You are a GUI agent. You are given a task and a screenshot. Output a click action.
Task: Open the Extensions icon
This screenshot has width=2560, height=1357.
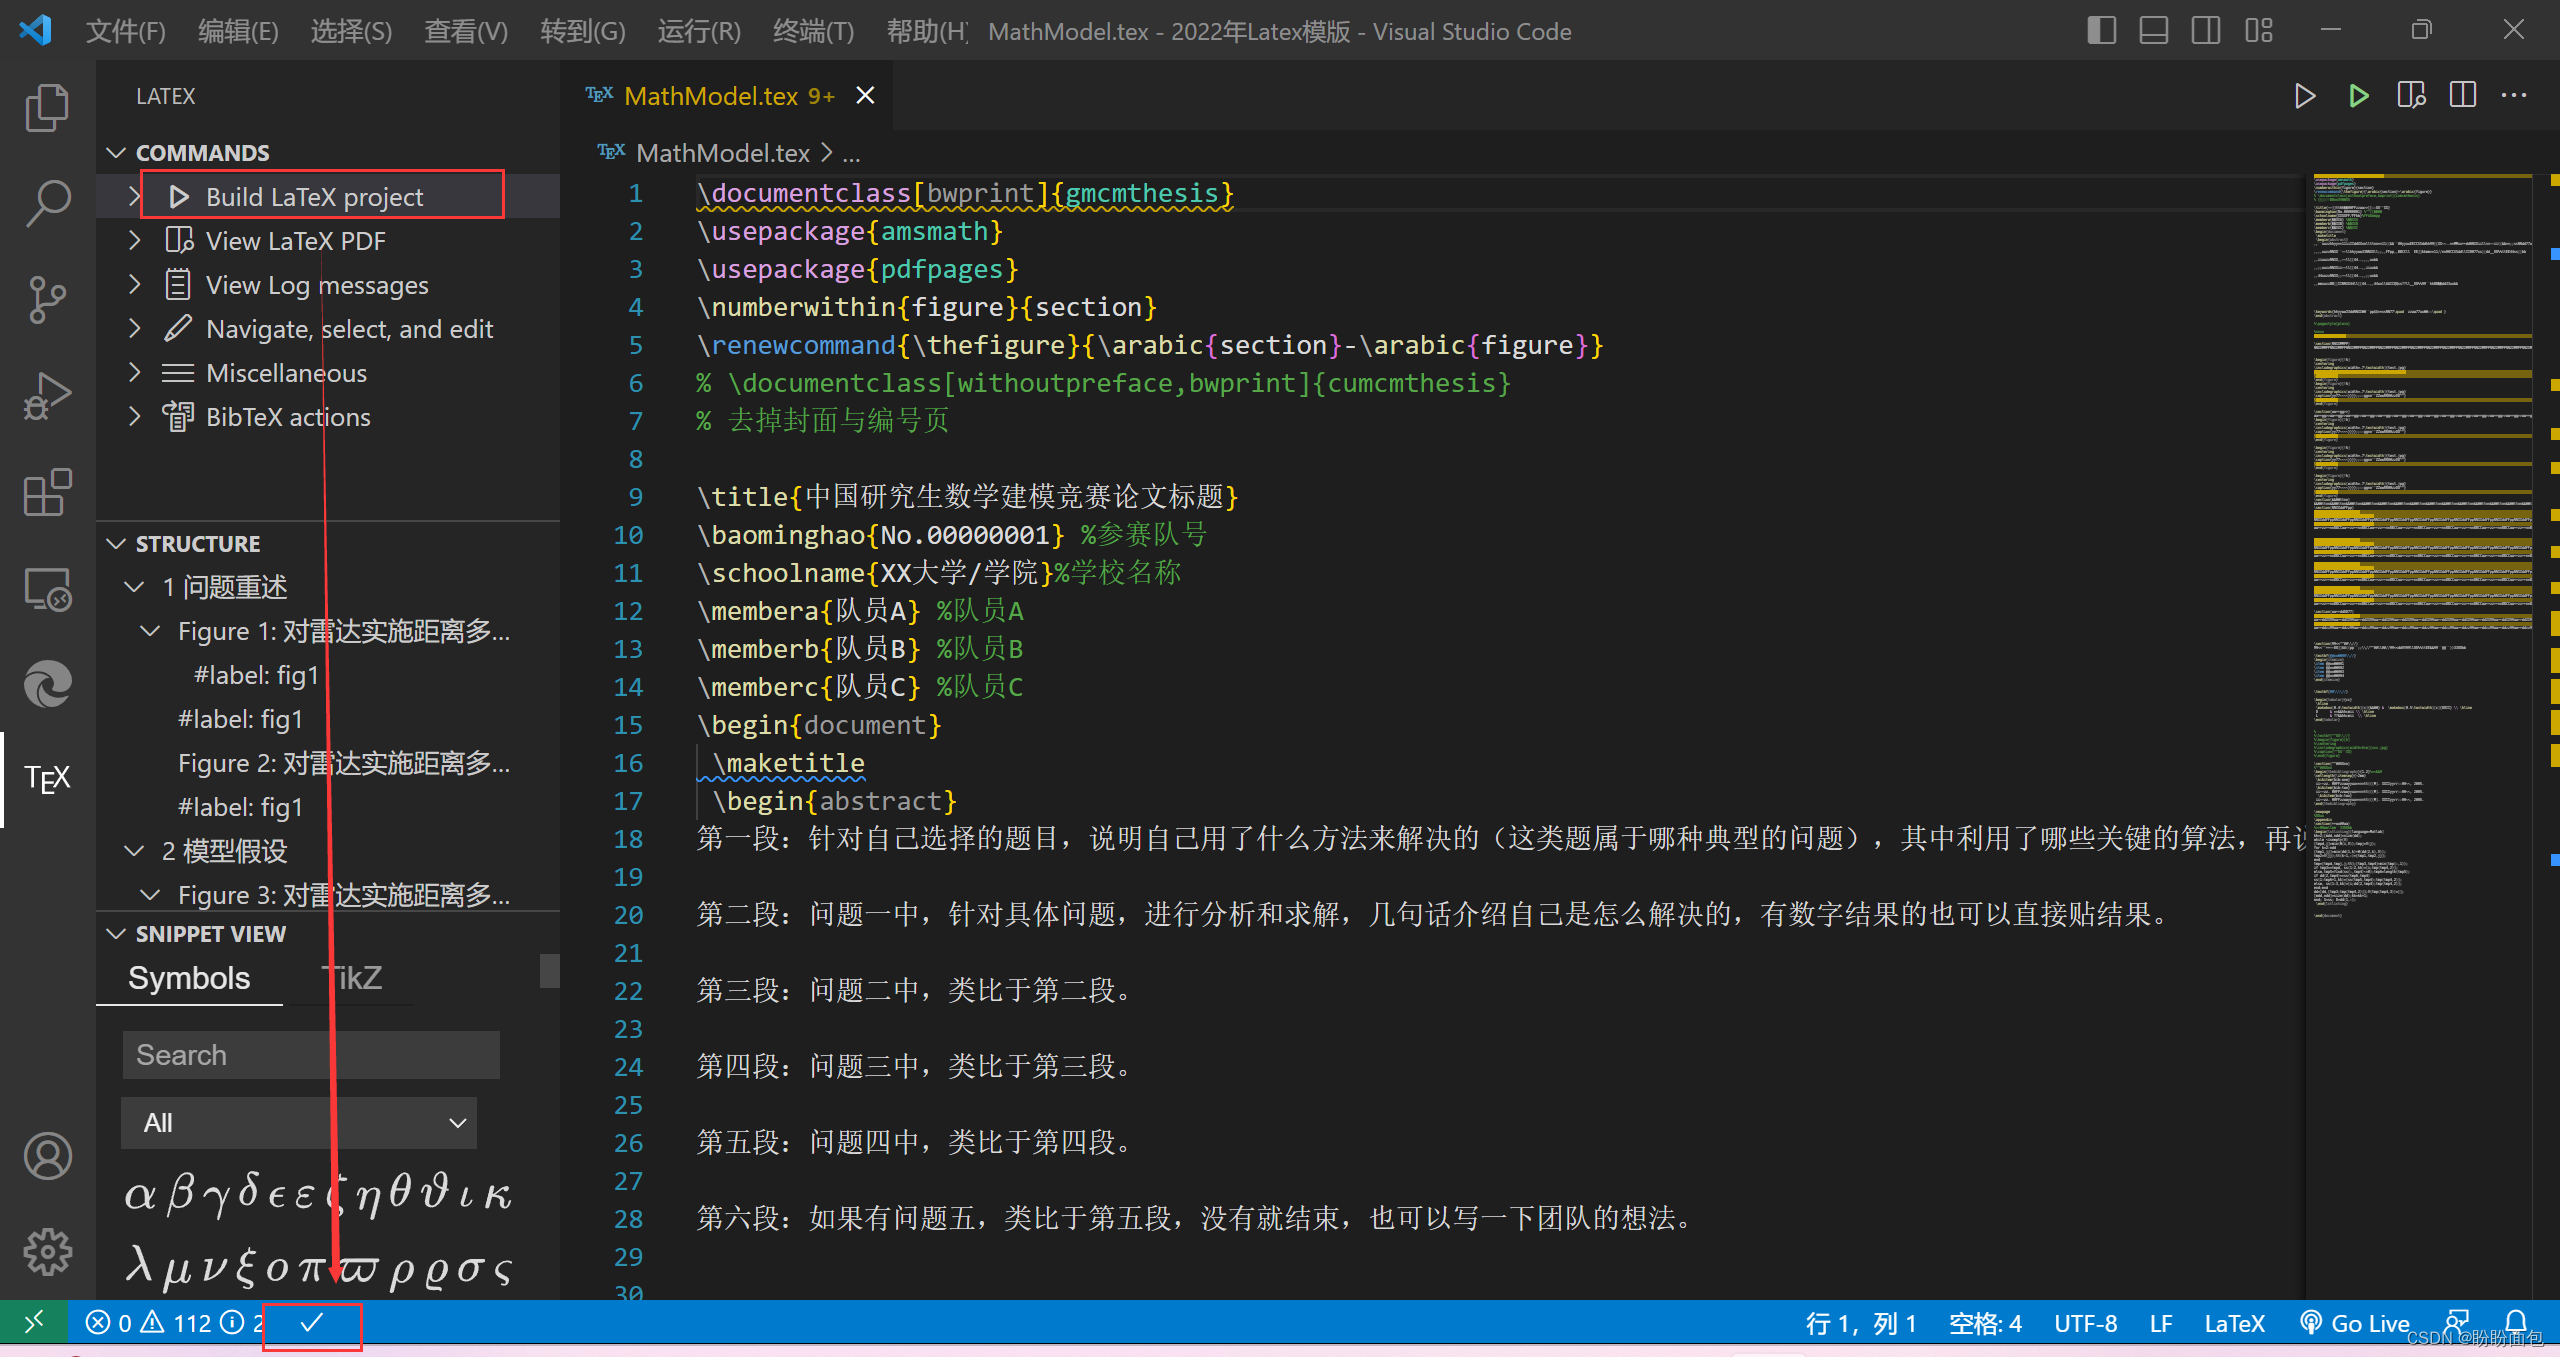point(46,492)
